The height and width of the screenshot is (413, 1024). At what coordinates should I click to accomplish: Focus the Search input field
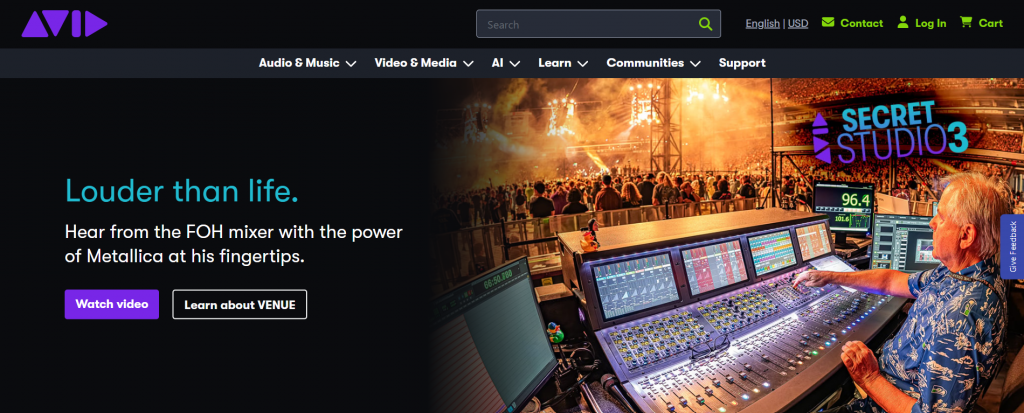point(598,24)
